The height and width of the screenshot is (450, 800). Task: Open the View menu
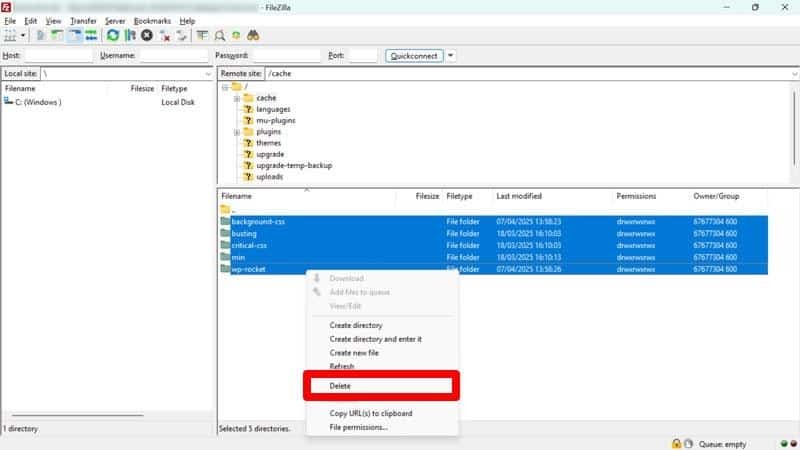pos(53,21)
